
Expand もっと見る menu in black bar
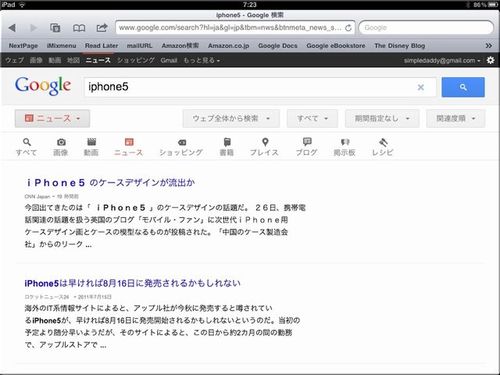(x=201, y=60)
